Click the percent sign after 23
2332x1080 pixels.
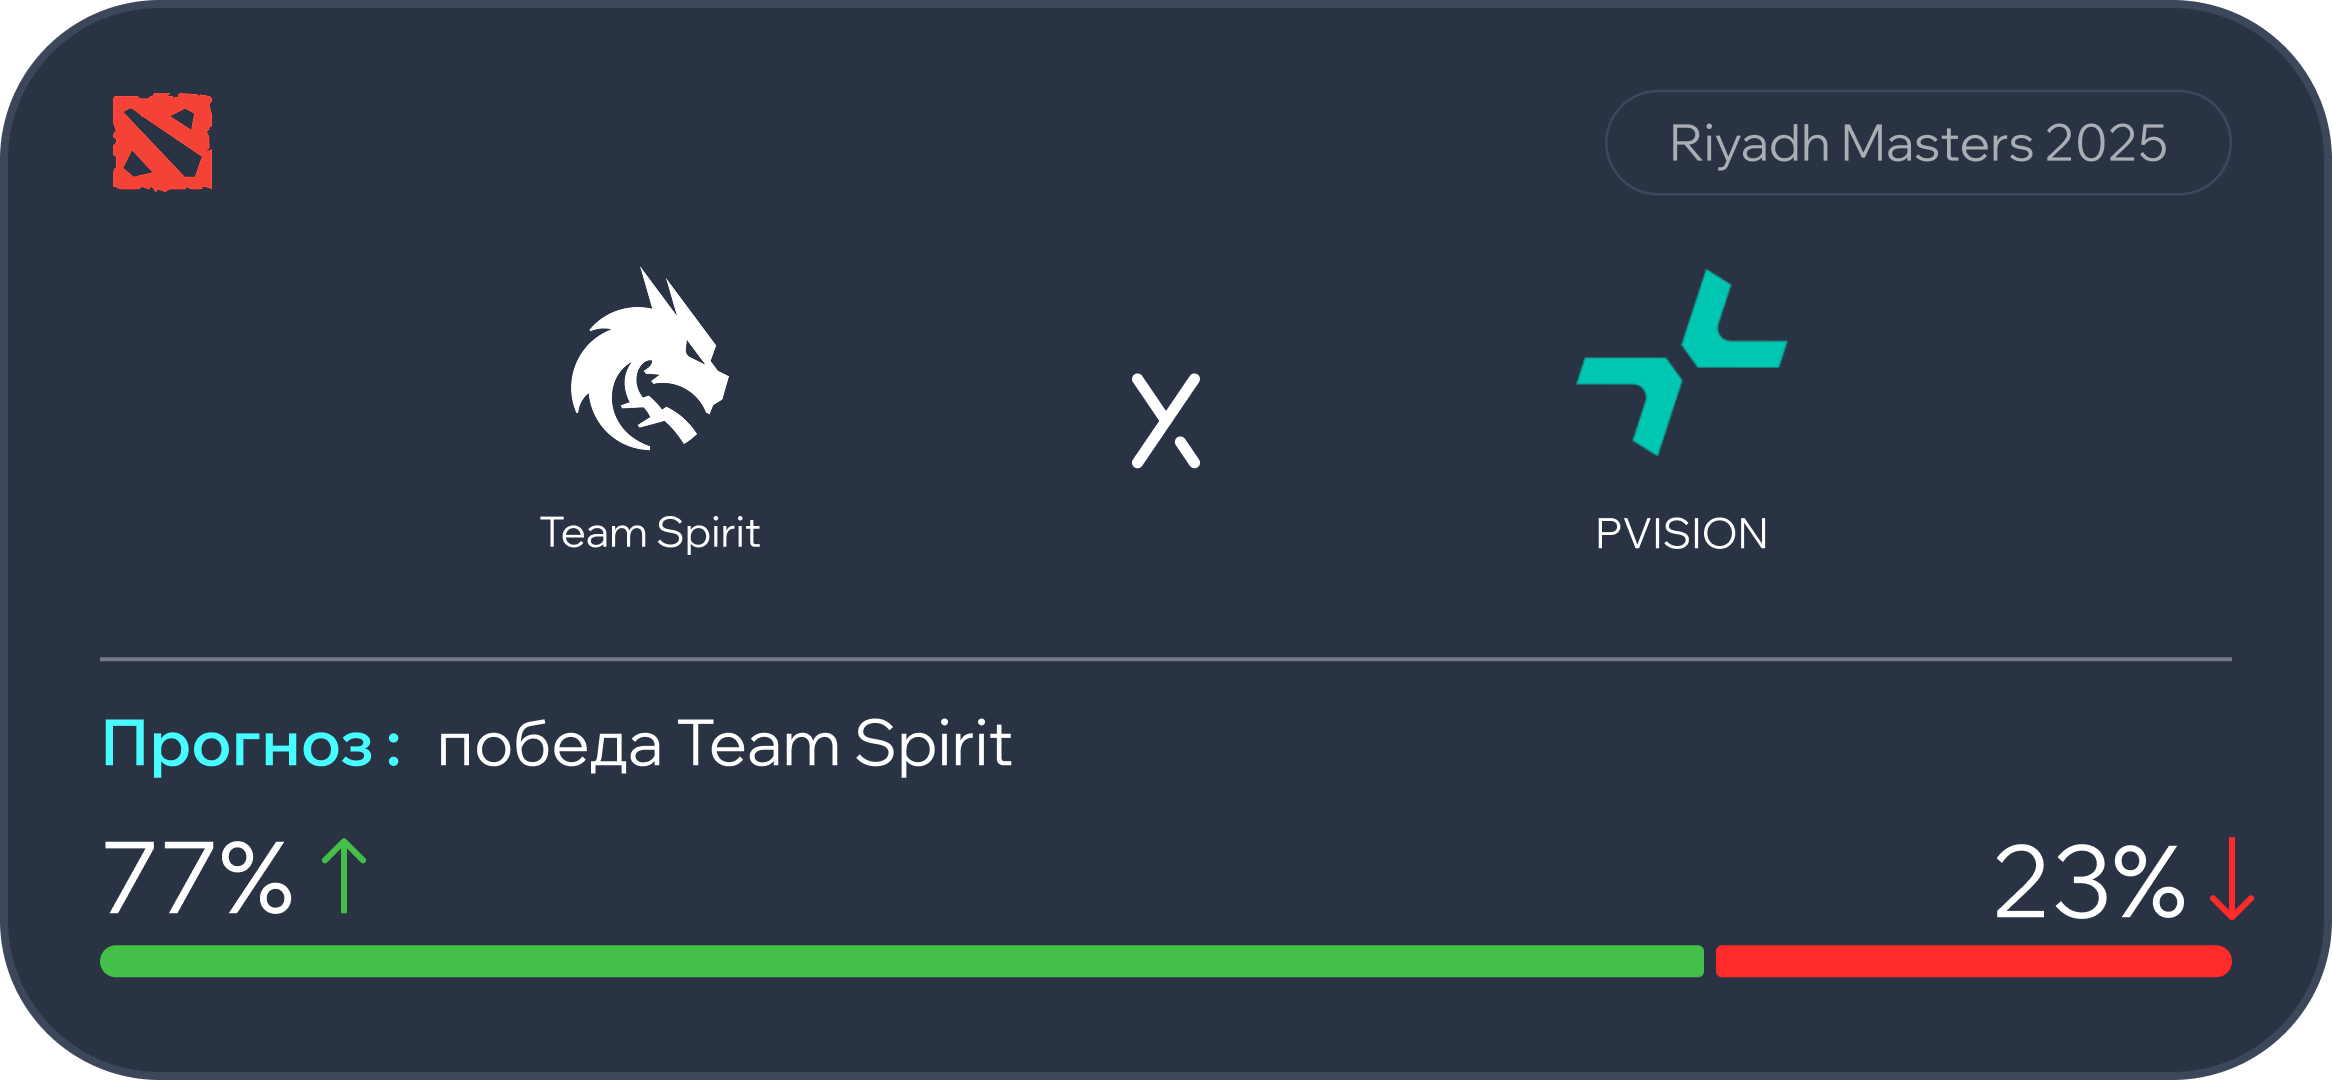coord(2148,882)
